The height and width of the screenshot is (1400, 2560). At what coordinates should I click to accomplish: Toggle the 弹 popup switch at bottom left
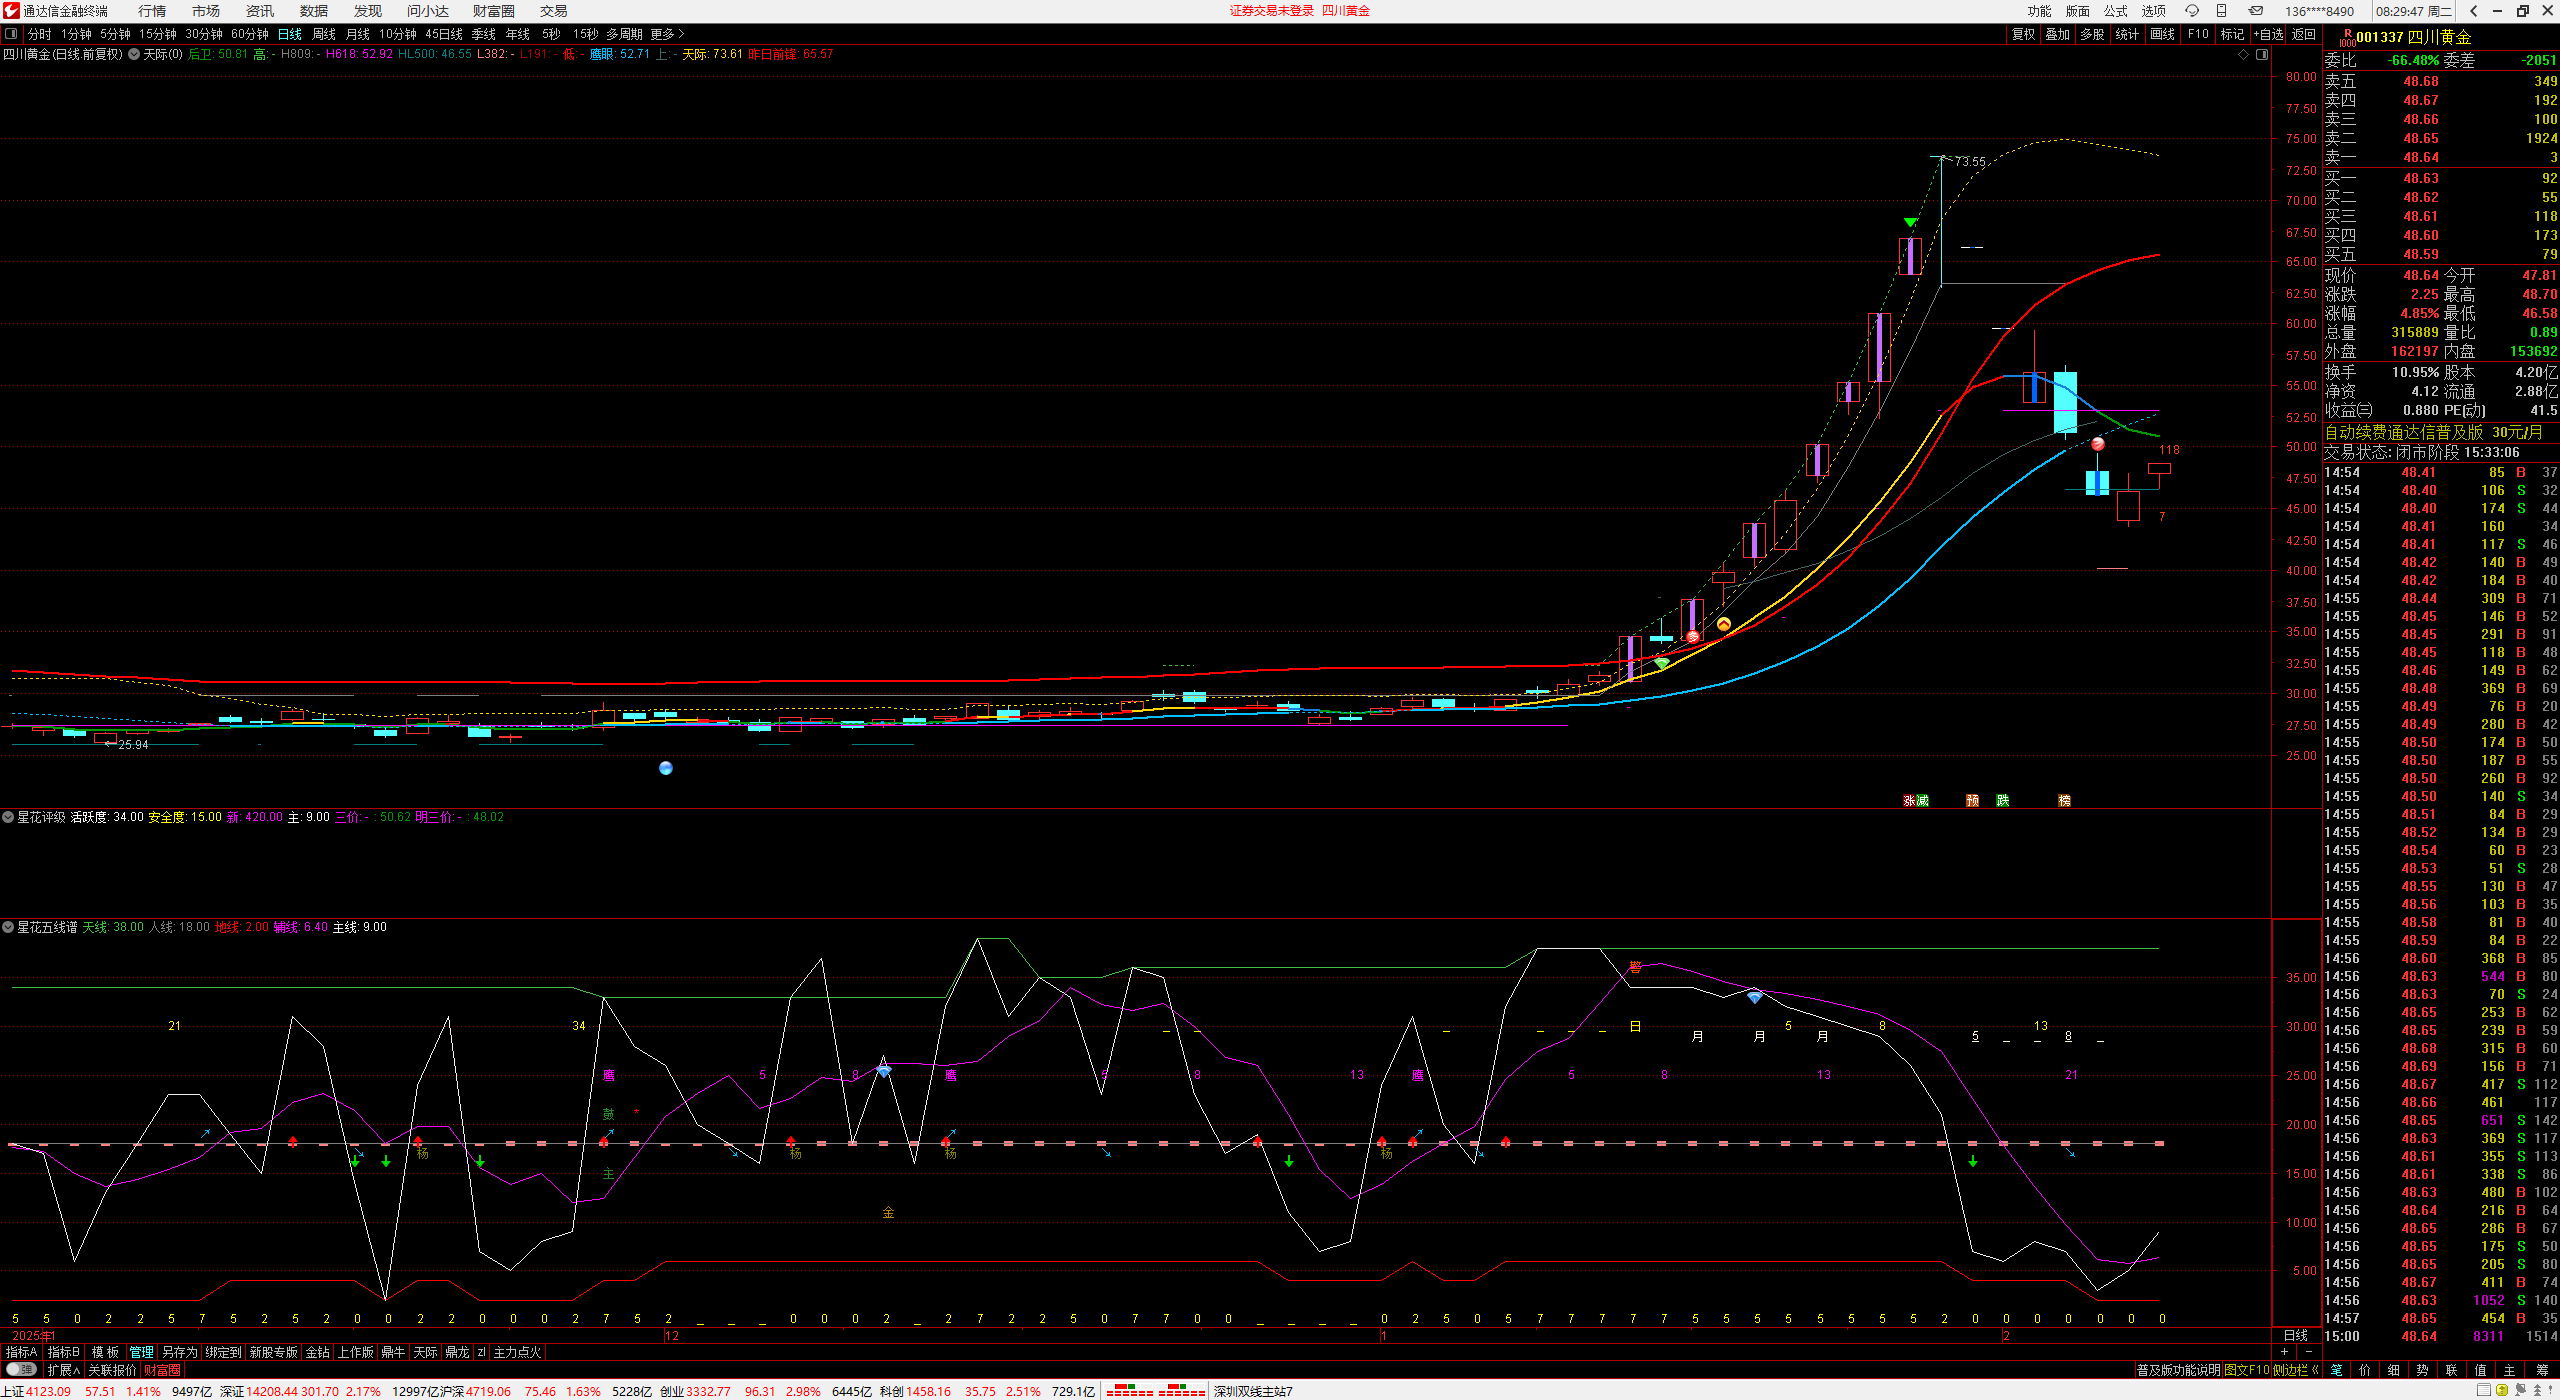click(x=20, y=1370)
